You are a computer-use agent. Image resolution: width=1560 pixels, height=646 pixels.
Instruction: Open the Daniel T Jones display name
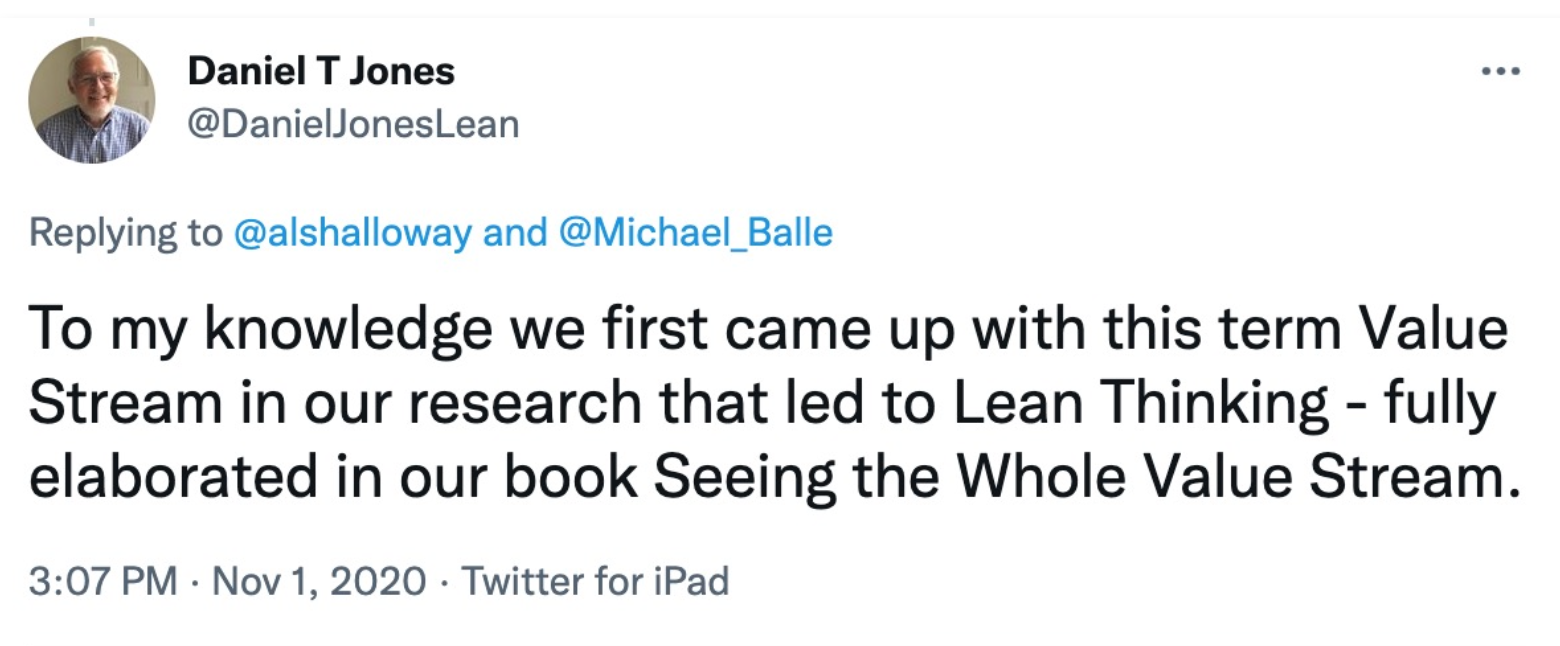(321, 71)
